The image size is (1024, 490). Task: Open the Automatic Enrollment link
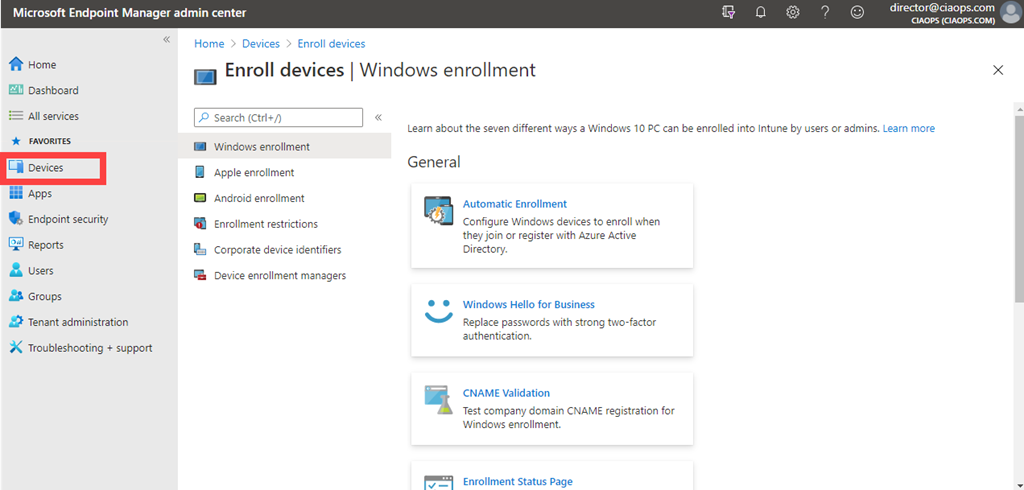tap(514, 204)
